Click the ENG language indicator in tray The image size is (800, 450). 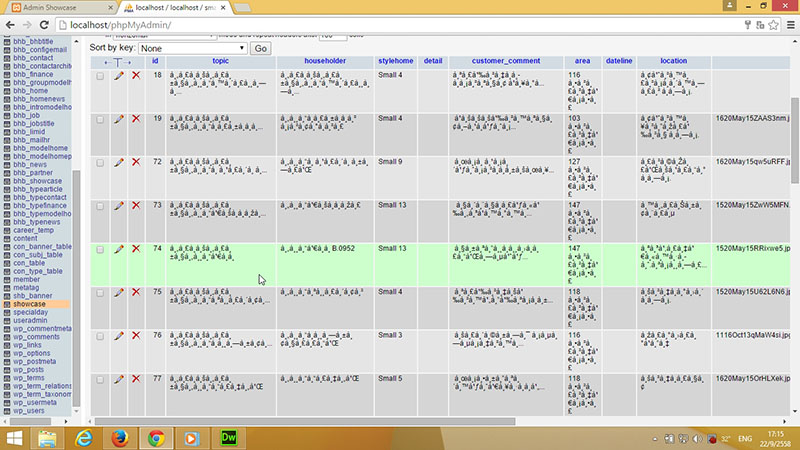tap(744, 439)
